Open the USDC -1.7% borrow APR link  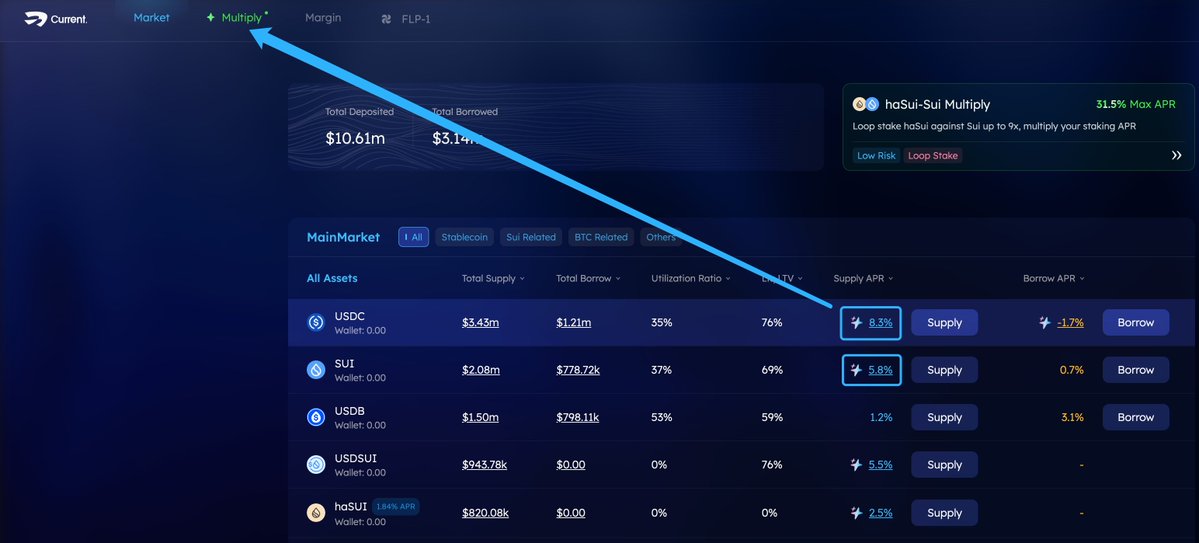(1071, 323)
